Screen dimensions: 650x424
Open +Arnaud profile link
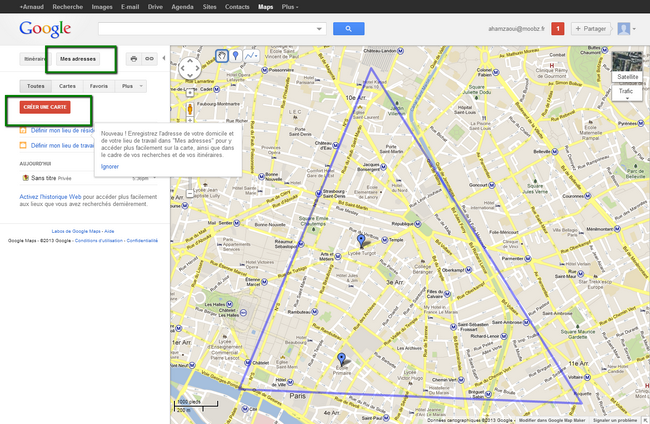point(32,7)
